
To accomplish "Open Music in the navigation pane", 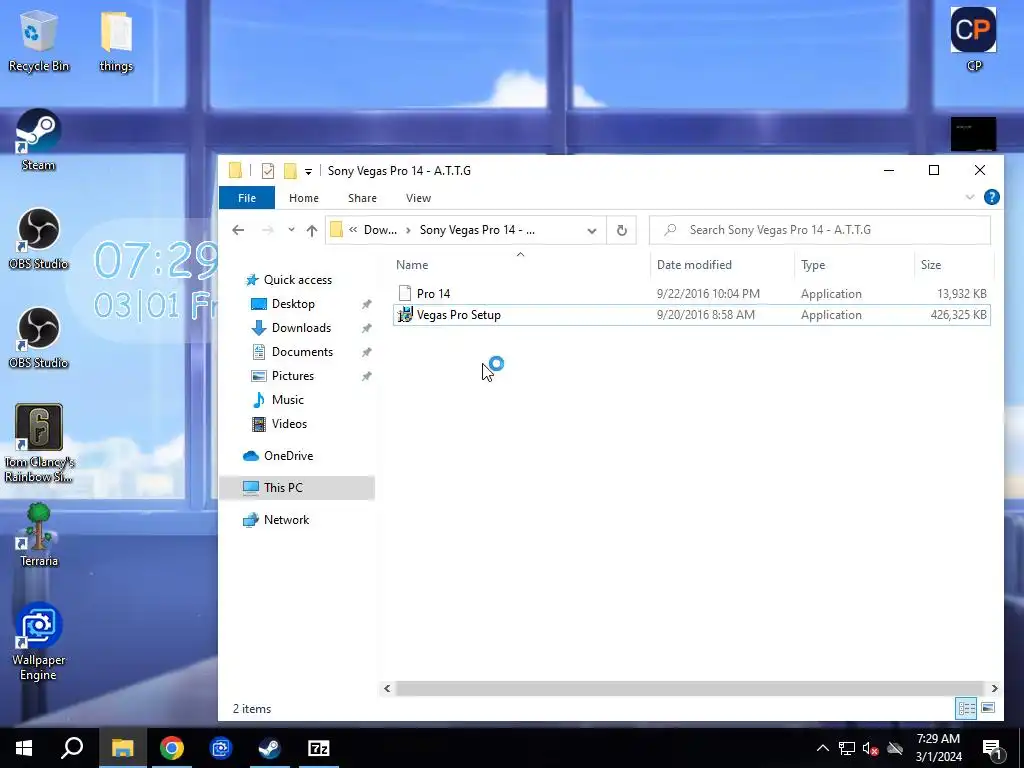I will [287, 400].
